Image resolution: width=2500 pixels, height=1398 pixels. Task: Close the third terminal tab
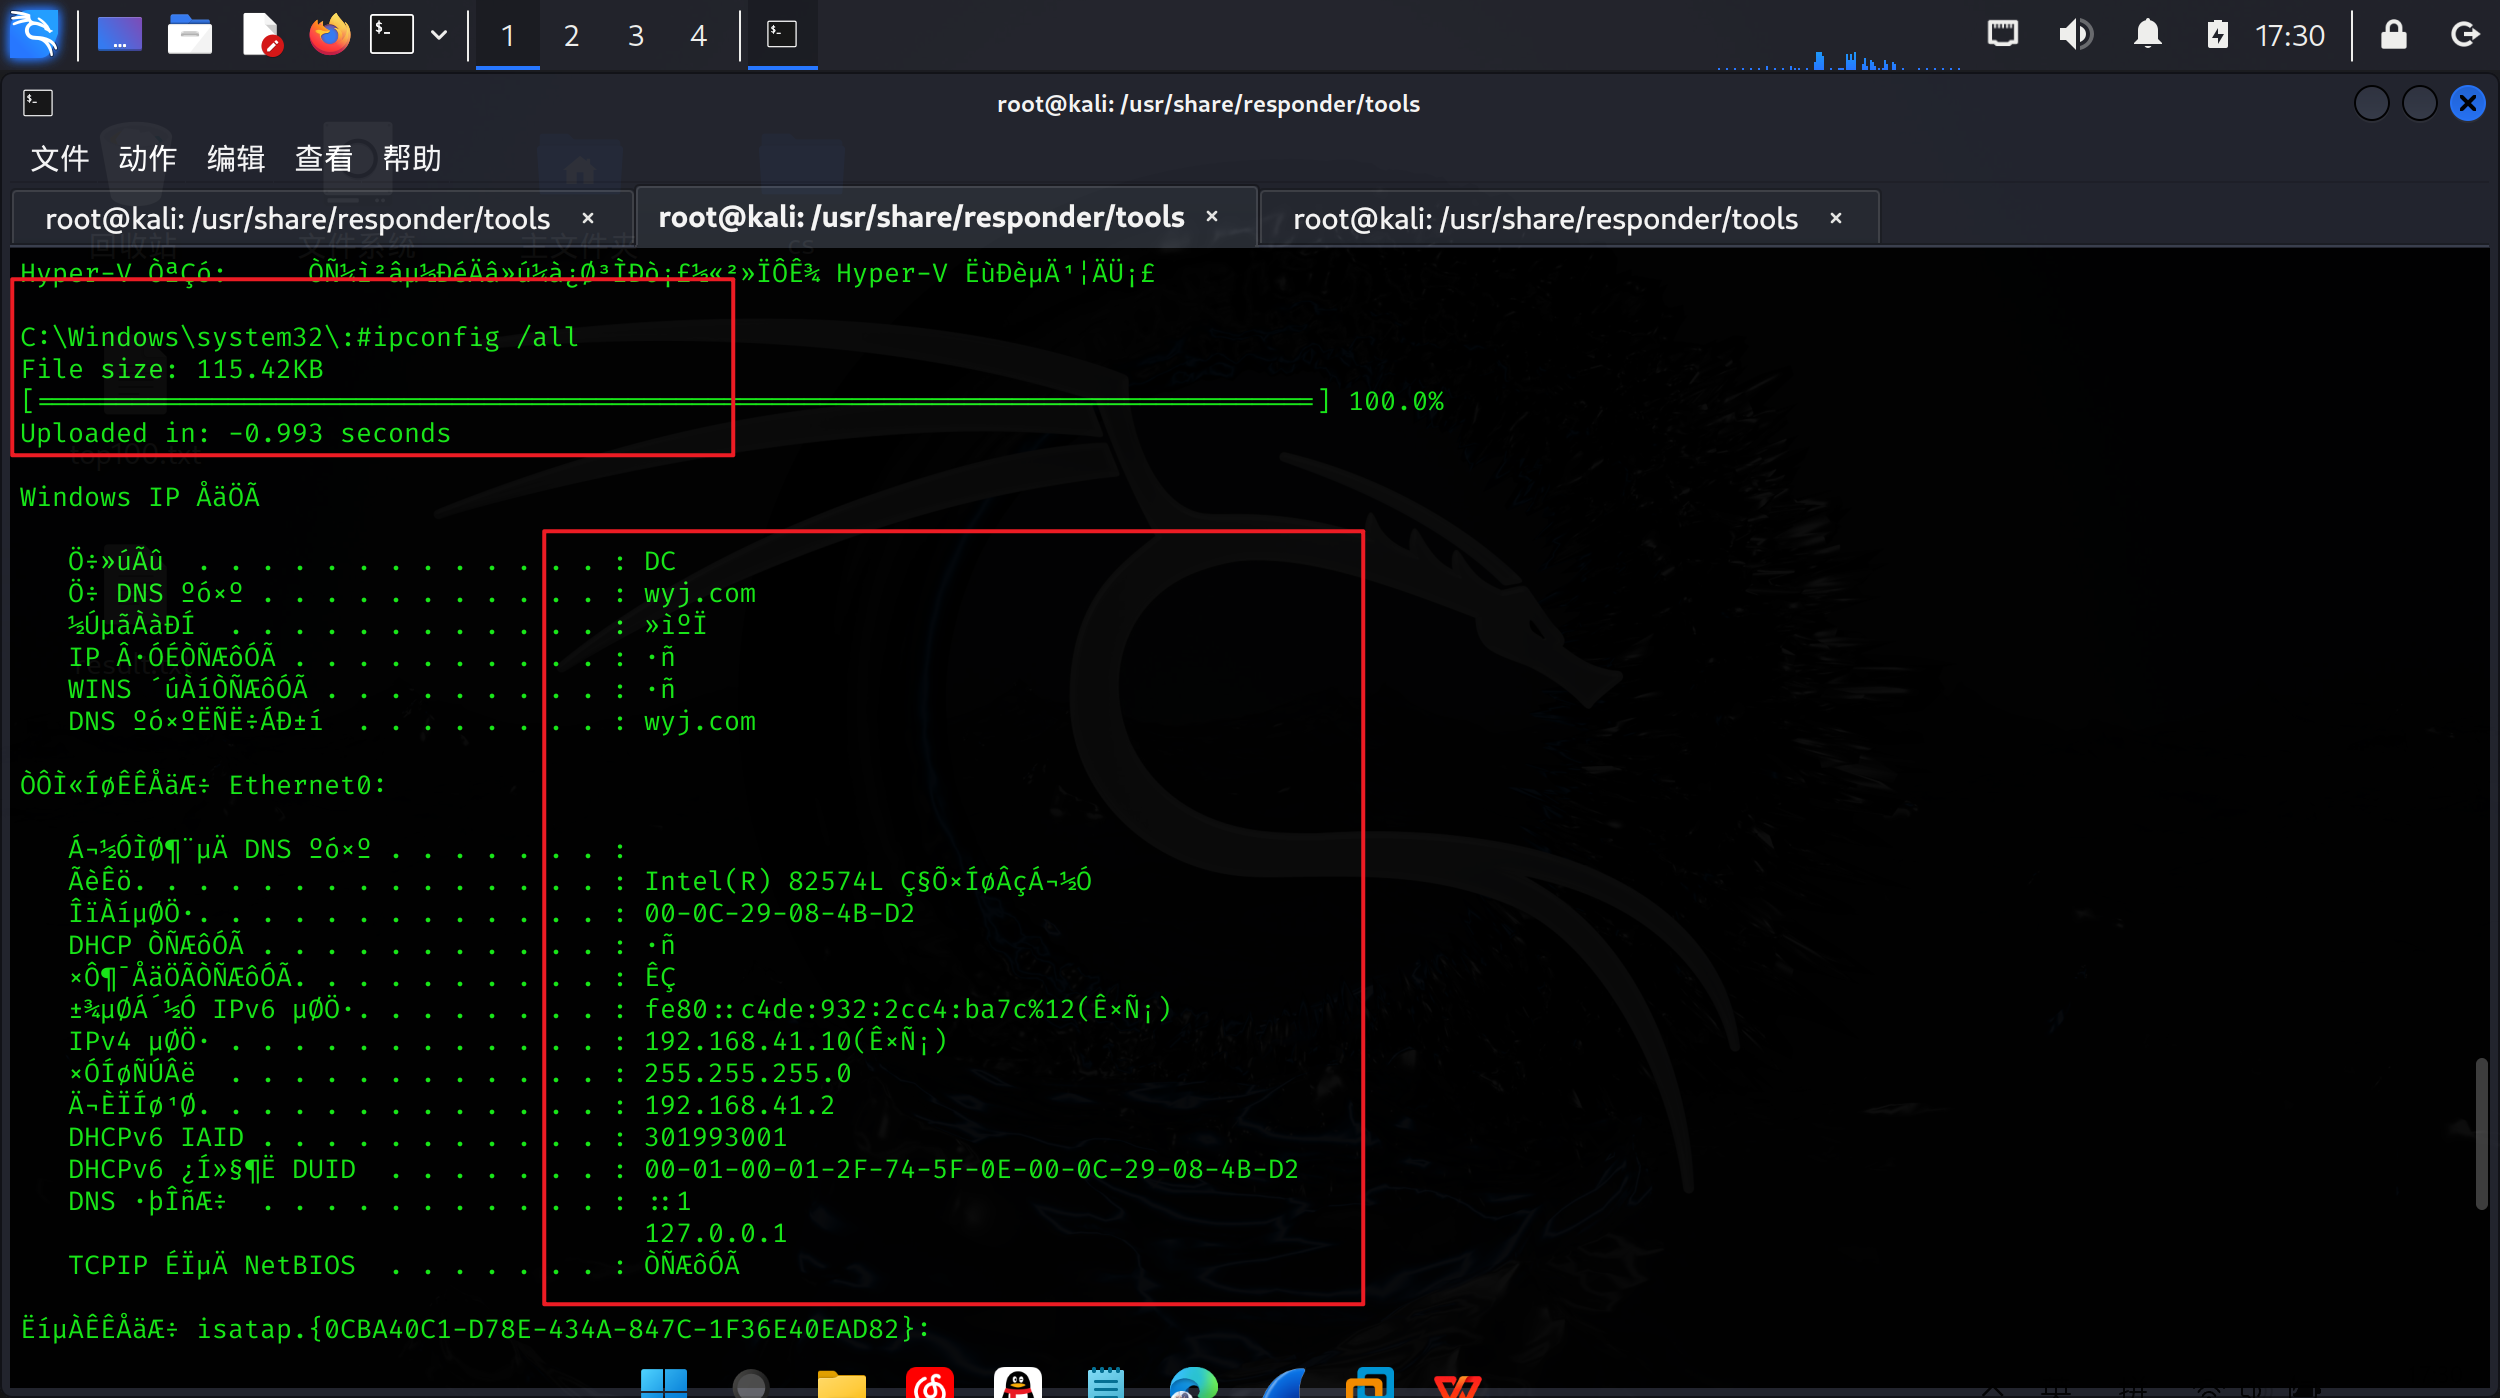click(1836, 218)
